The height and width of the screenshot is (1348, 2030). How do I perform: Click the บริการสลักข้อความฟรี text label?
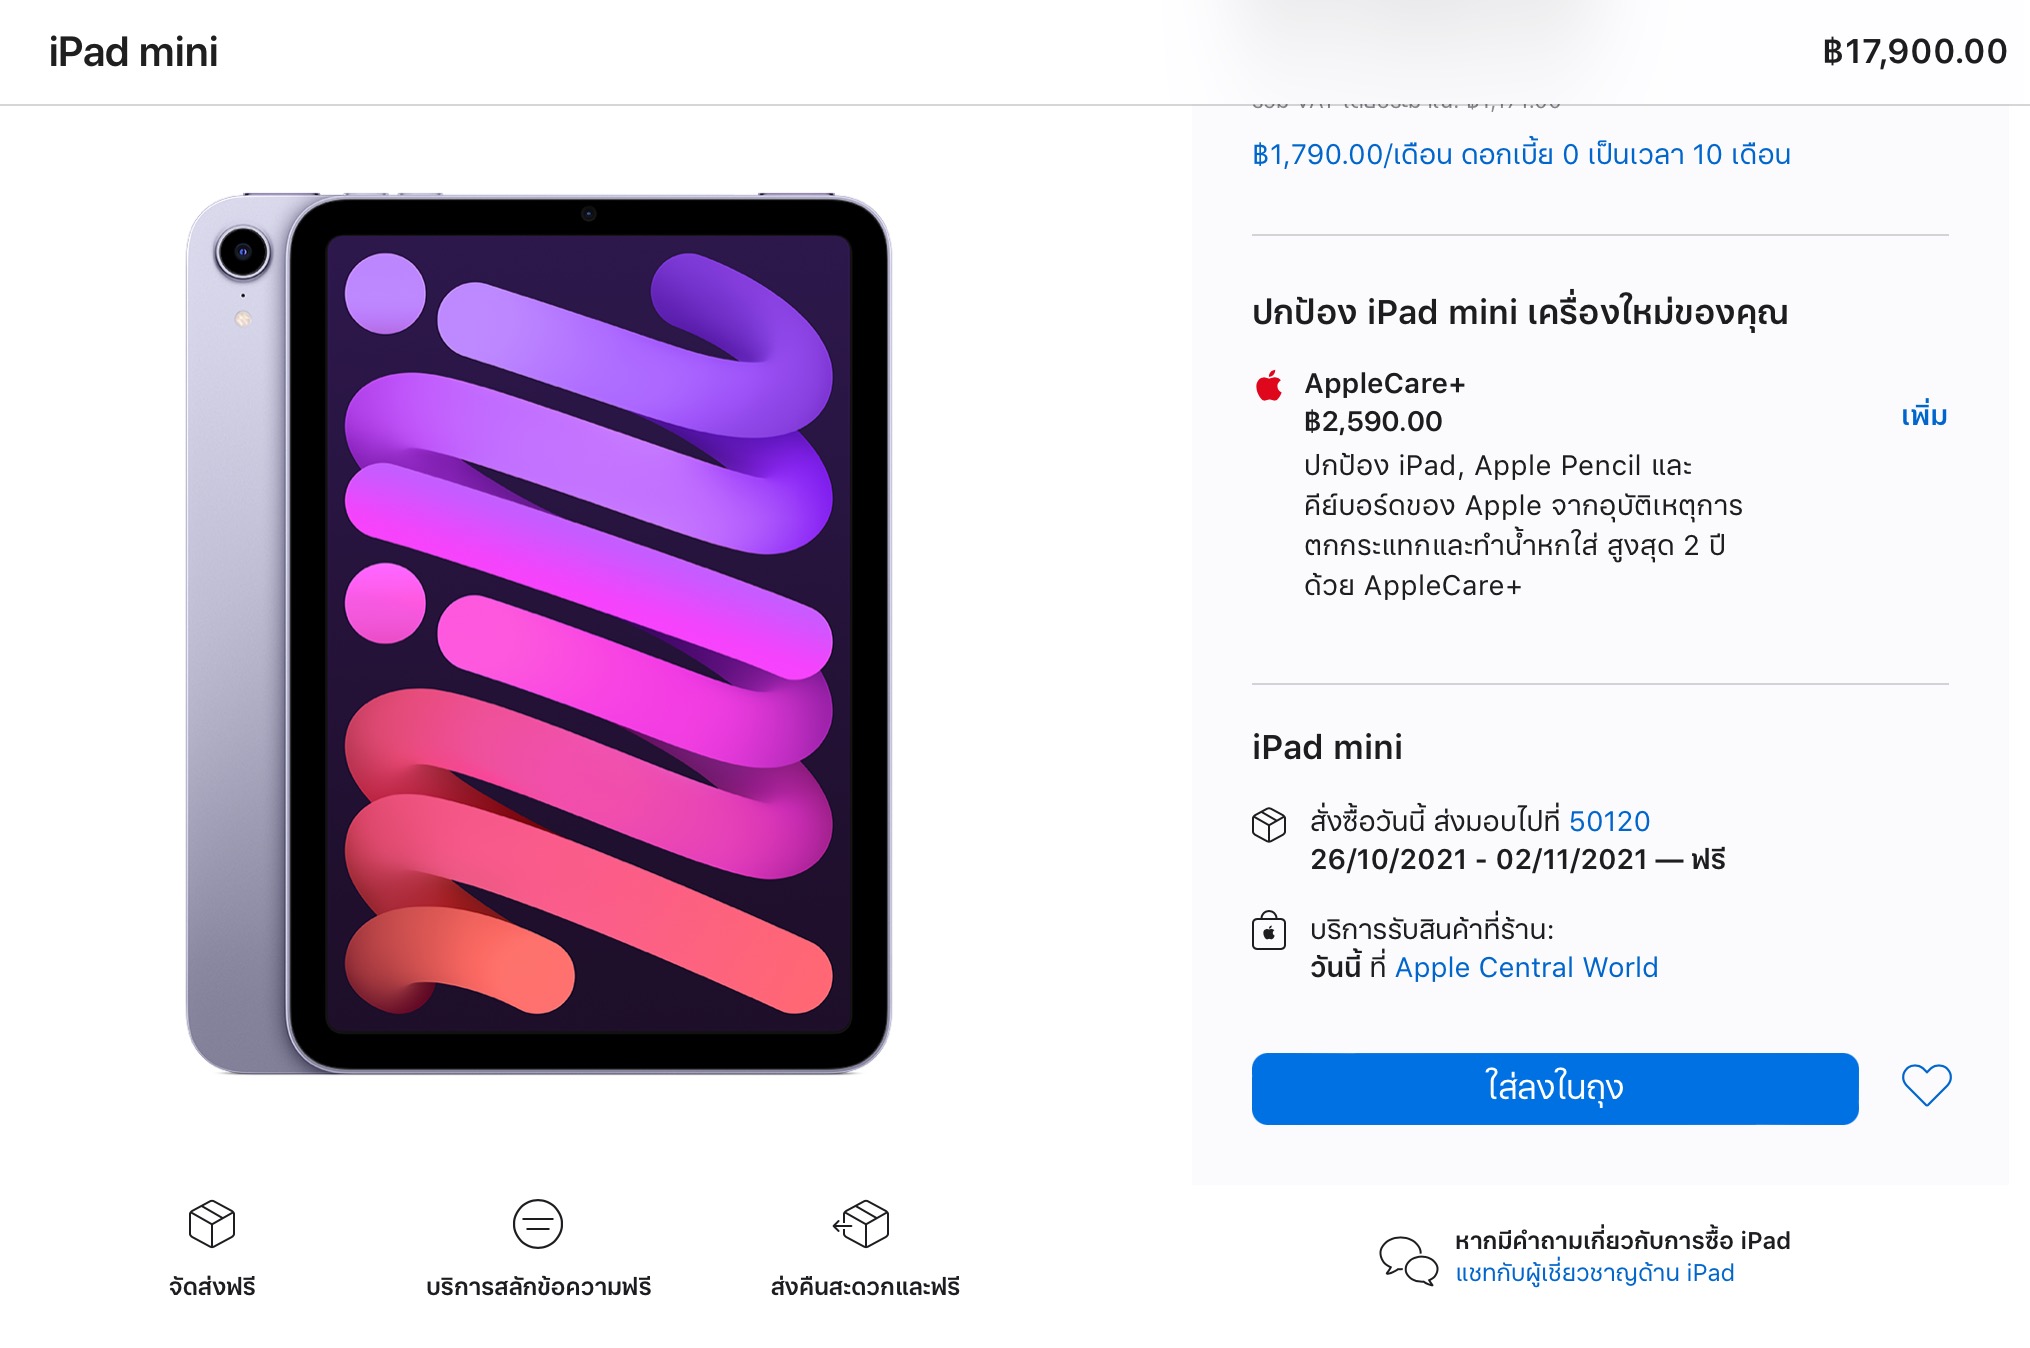click(538, 1287)
